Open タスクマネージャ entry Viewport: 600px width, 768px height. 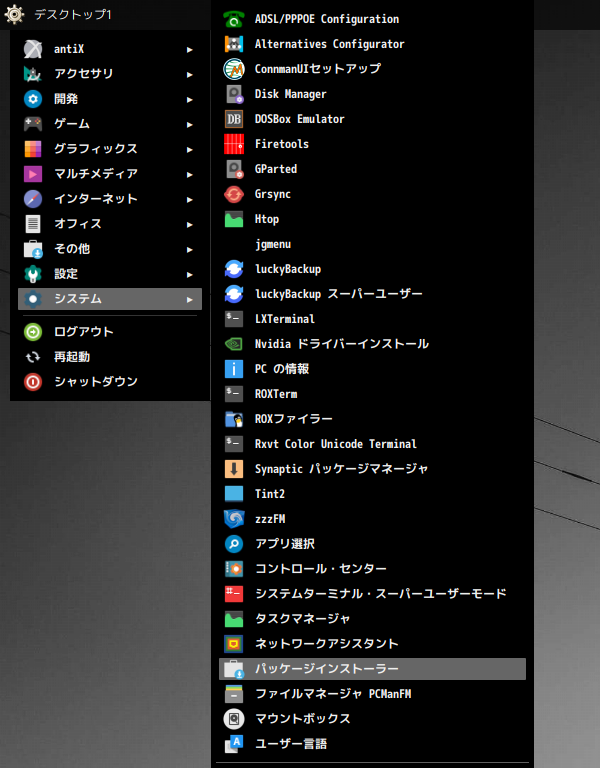(x=372, y=619)
